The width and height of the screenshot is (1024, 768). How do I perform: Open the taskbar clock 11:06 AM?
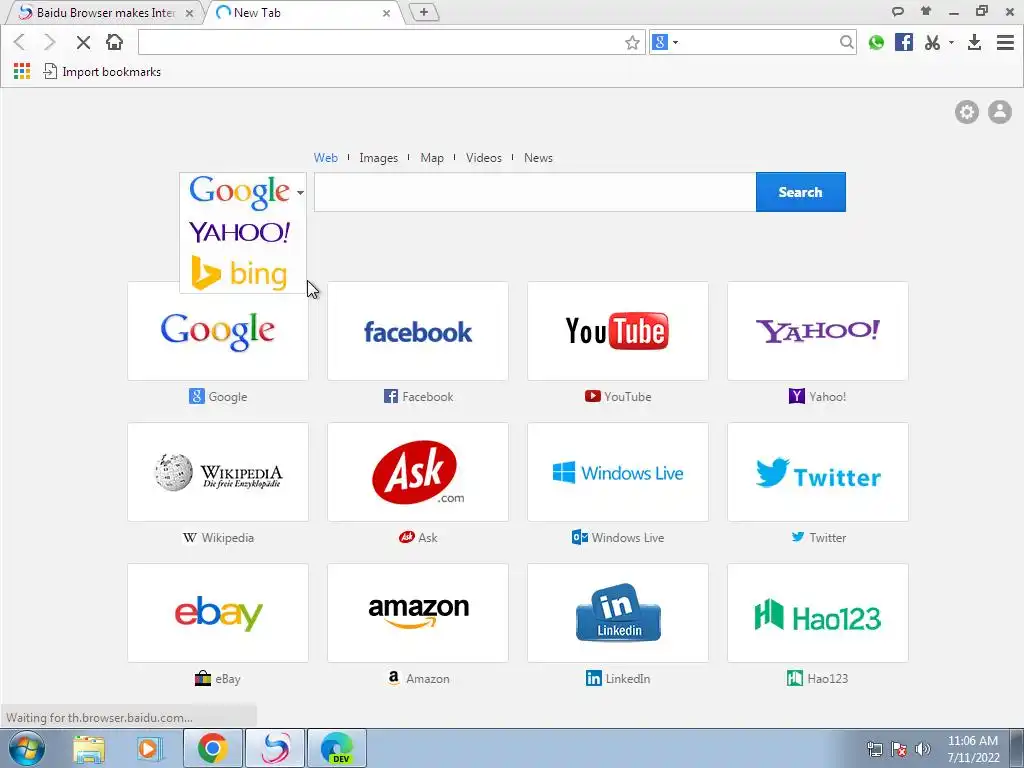tap(973, 749)
